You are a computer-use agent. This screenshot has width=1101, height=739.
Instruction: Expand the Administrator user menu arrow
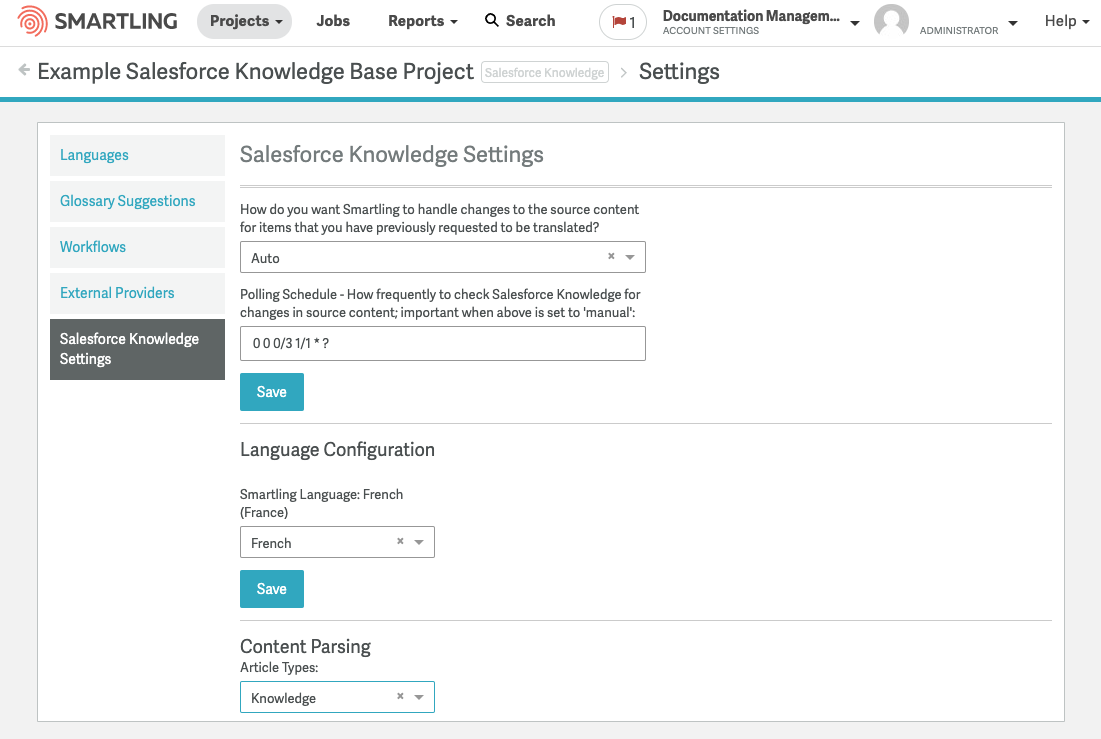pyautogui.click(x=1013, y=22)
